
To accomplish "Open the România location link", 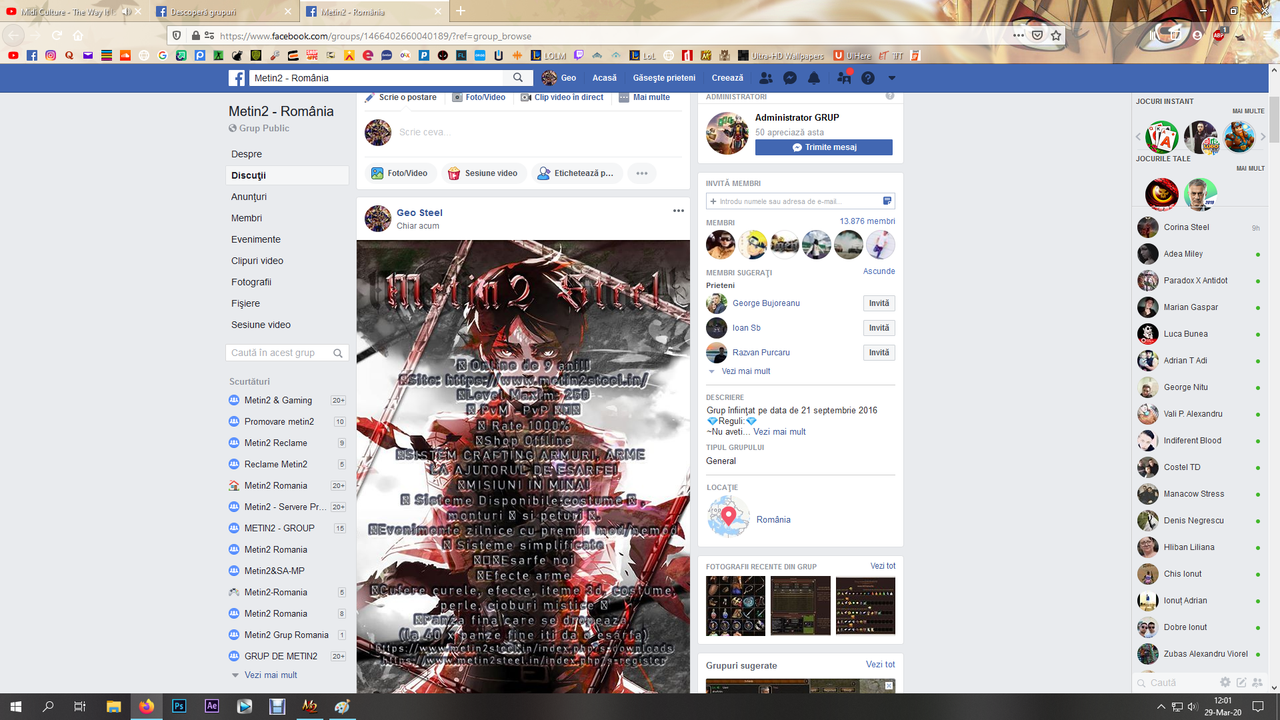I will coord(773,519).
